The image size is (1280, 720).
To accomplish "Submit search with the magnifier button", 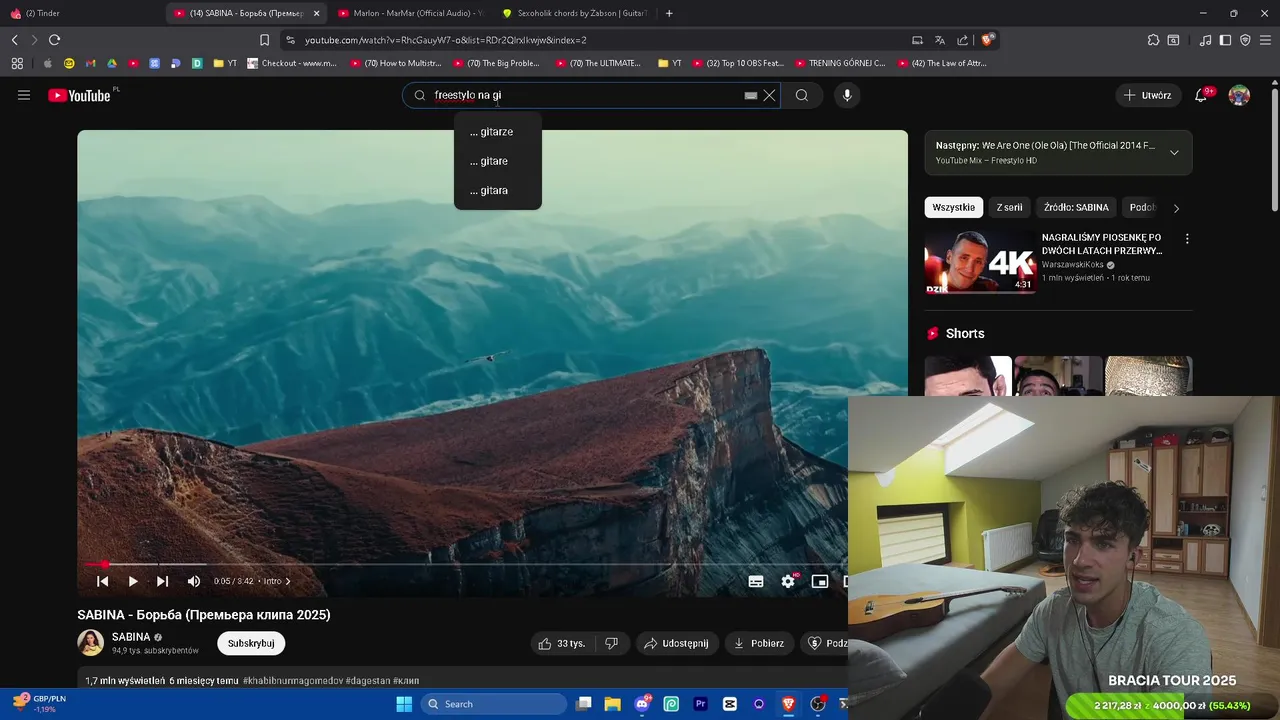I will 802,95.
